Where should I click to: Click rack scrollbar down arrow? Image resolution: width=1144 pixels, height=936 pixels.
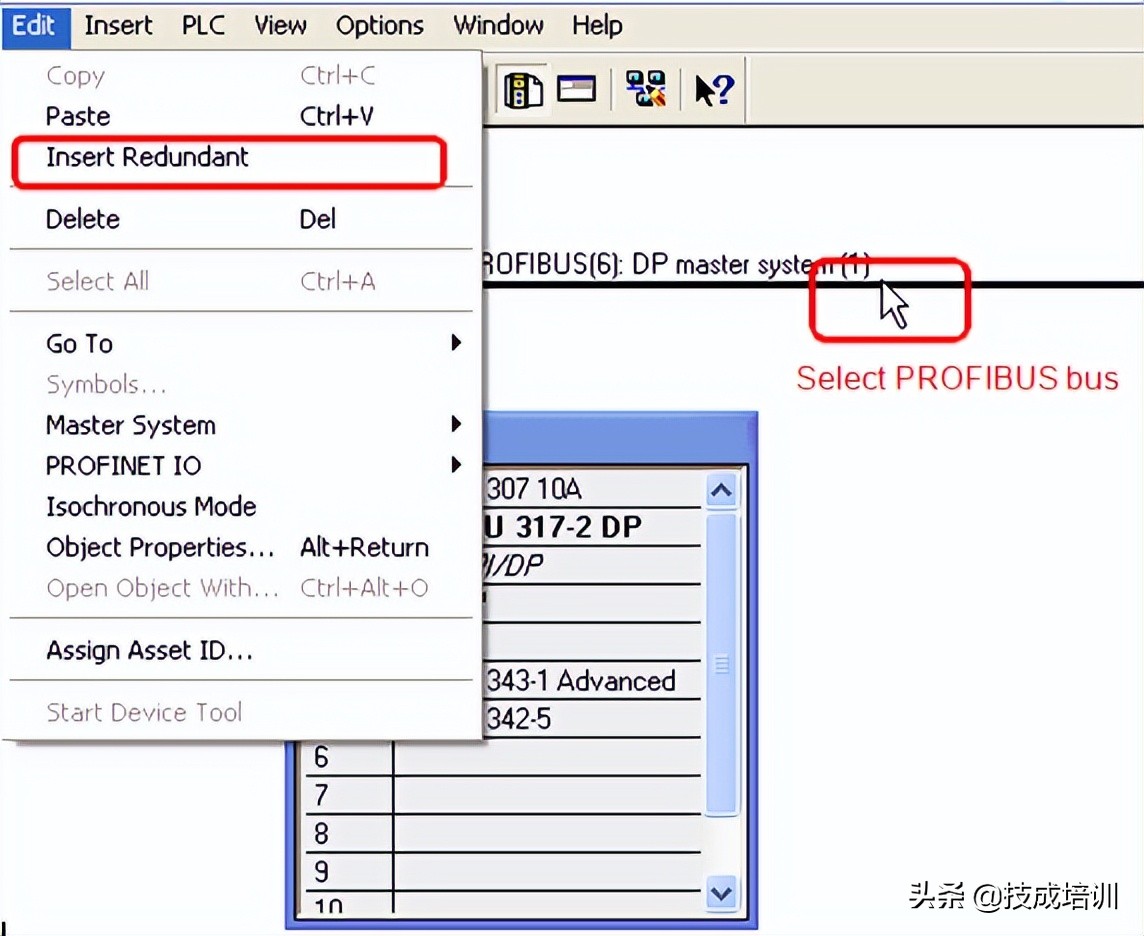click(x=722, y=893)
